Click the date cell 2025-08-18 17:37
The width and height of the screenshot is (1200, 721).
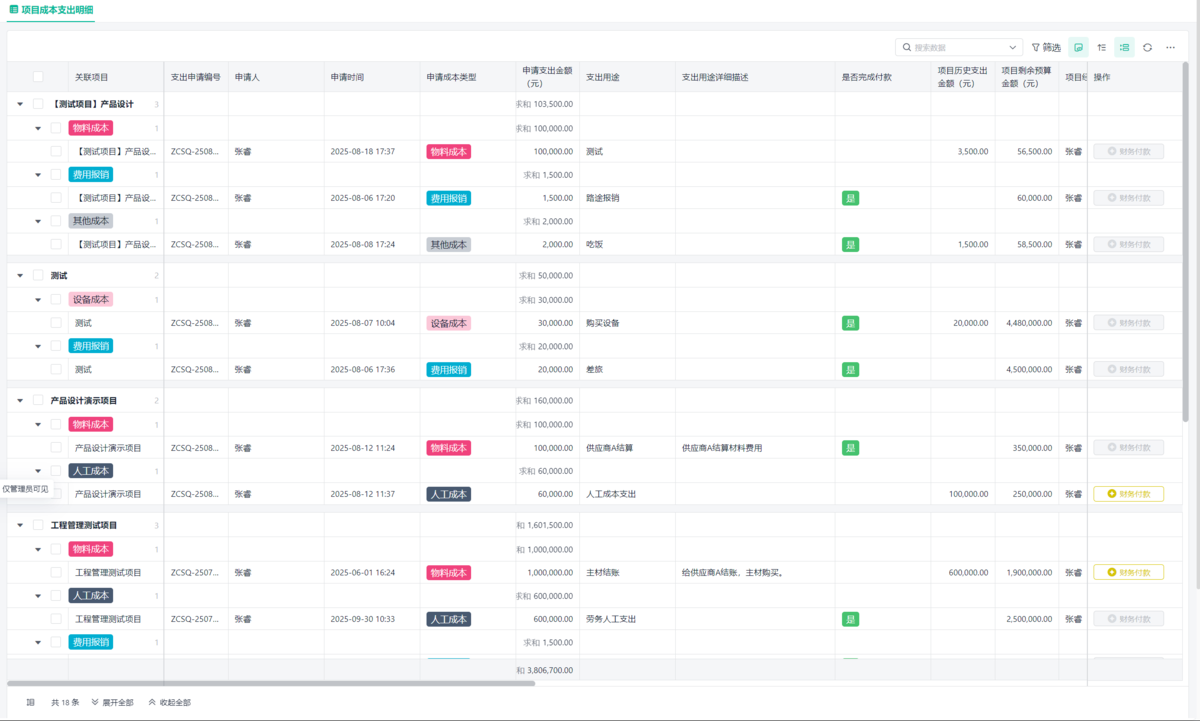tap(363, 152)
